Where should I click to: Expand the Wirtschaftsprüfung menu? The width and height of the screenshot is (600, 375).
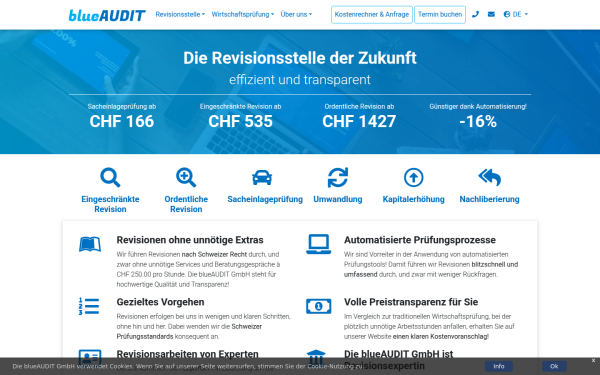coord(243,15)
